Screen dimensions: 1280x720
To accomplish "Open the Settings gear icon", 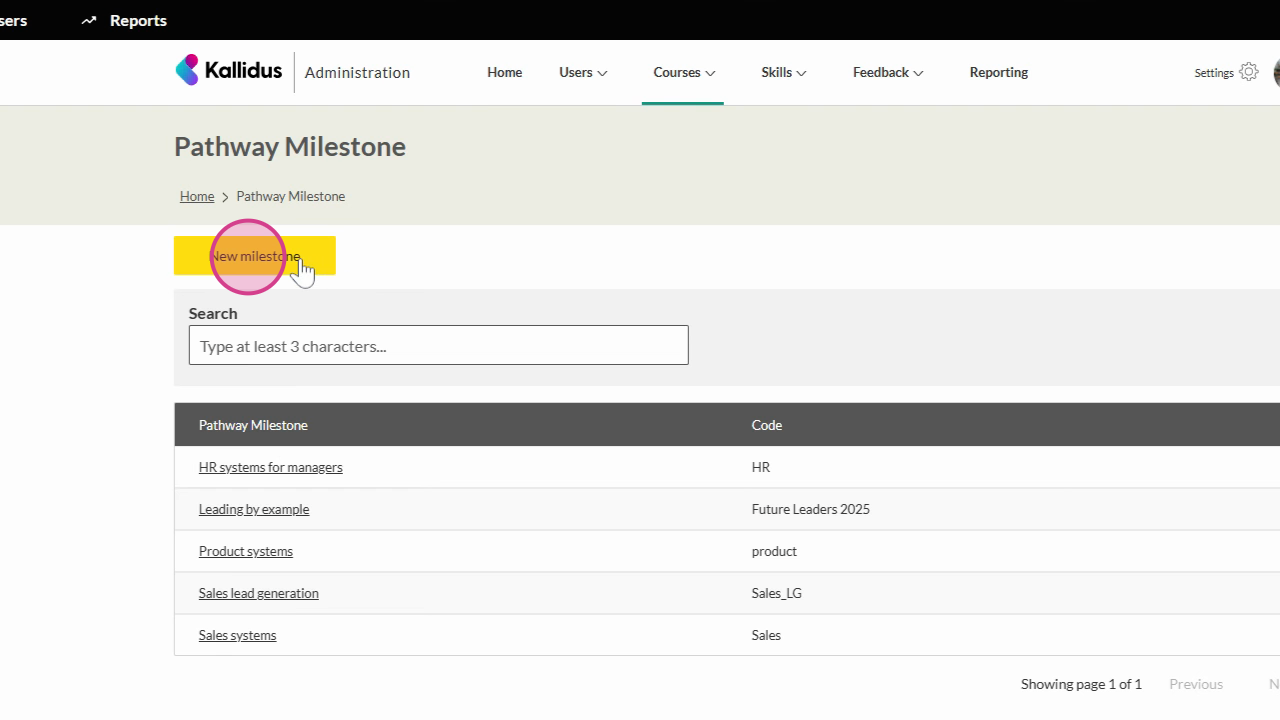I will click(1248, 72).
